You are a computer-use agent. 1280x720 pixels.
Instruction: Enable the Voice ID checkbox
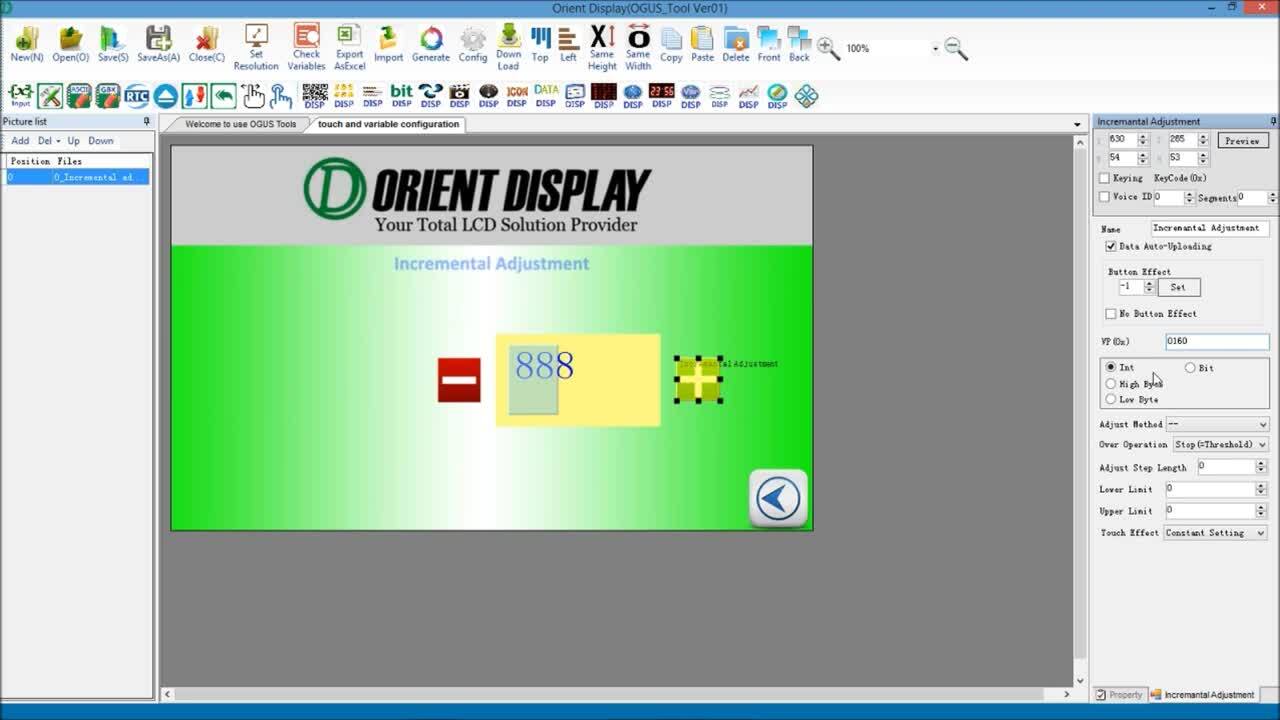click(x=1104, y=197)
